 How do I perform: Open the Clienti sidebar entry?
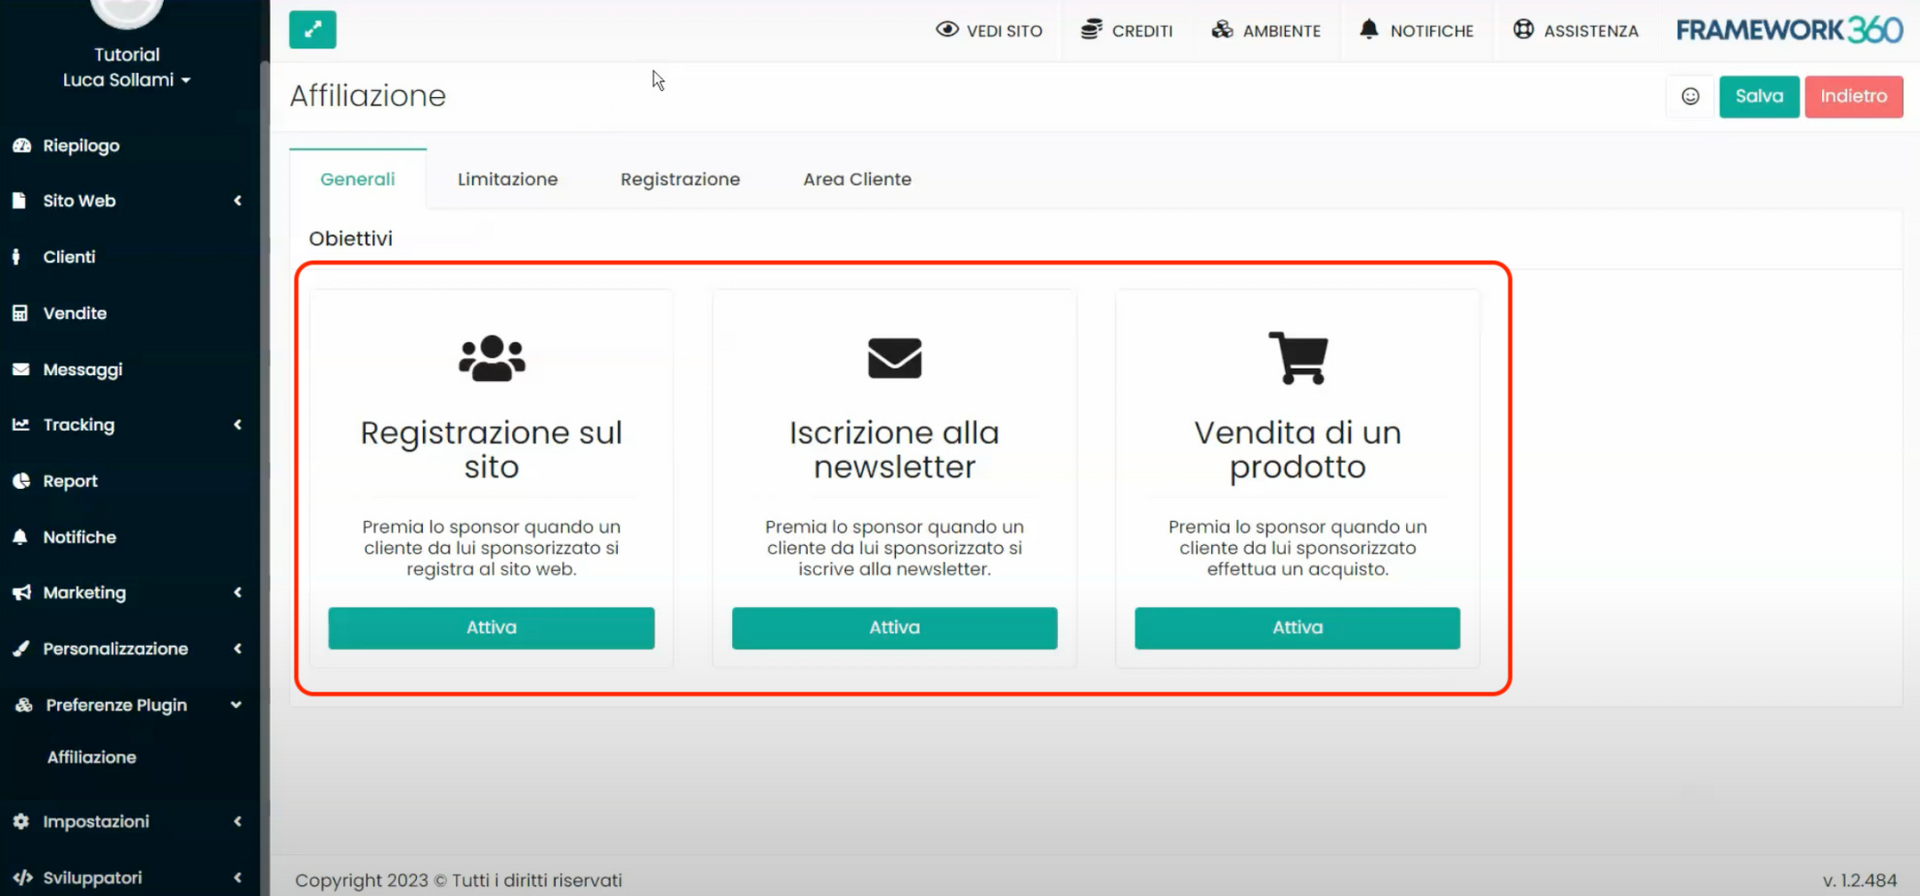pyautogui.click(x=69, y=257)
